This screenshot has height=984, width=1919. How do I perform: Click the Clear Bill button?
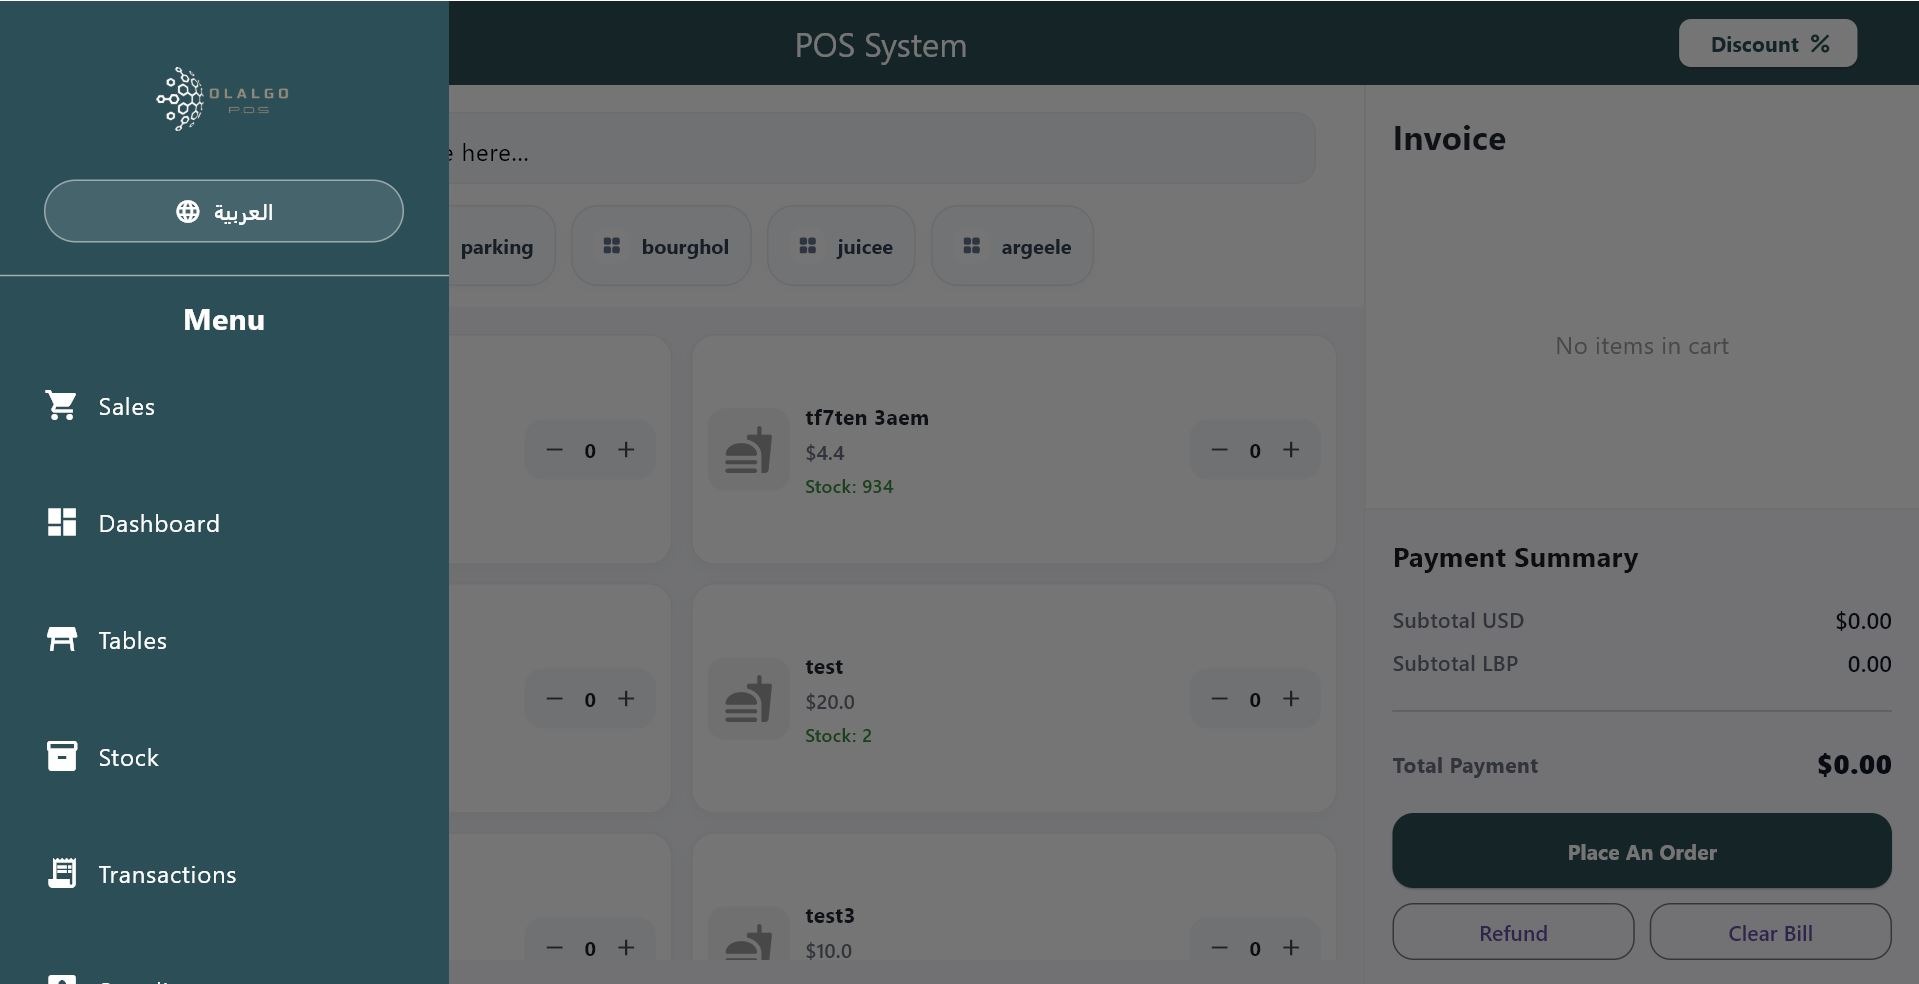click(1770, 932)
